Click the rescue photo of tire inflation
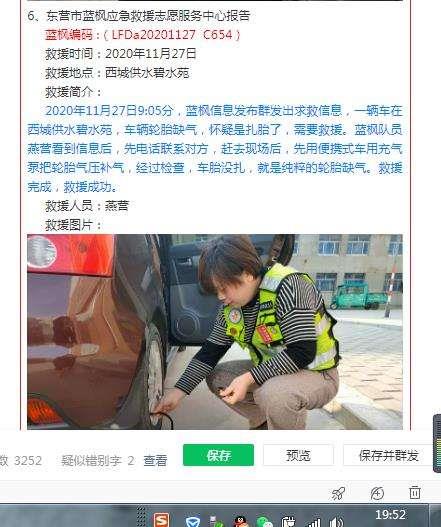This screenshot has width=441, height=527. coord(215,332)
